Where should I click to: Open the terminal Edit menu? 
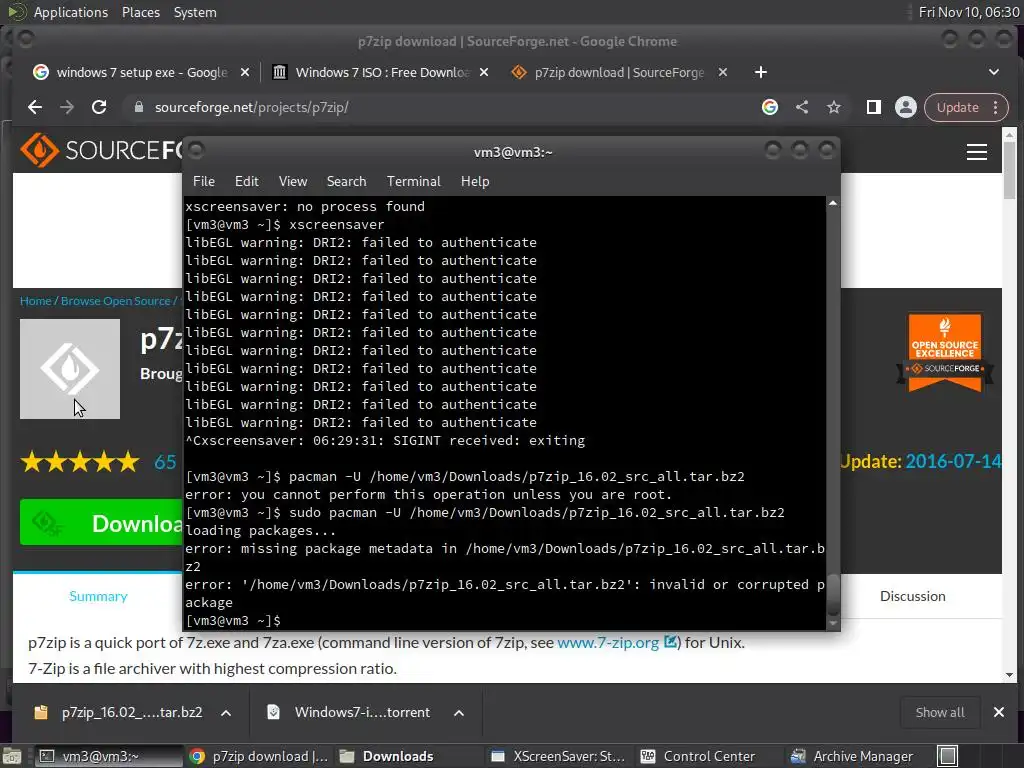(247, 182)
